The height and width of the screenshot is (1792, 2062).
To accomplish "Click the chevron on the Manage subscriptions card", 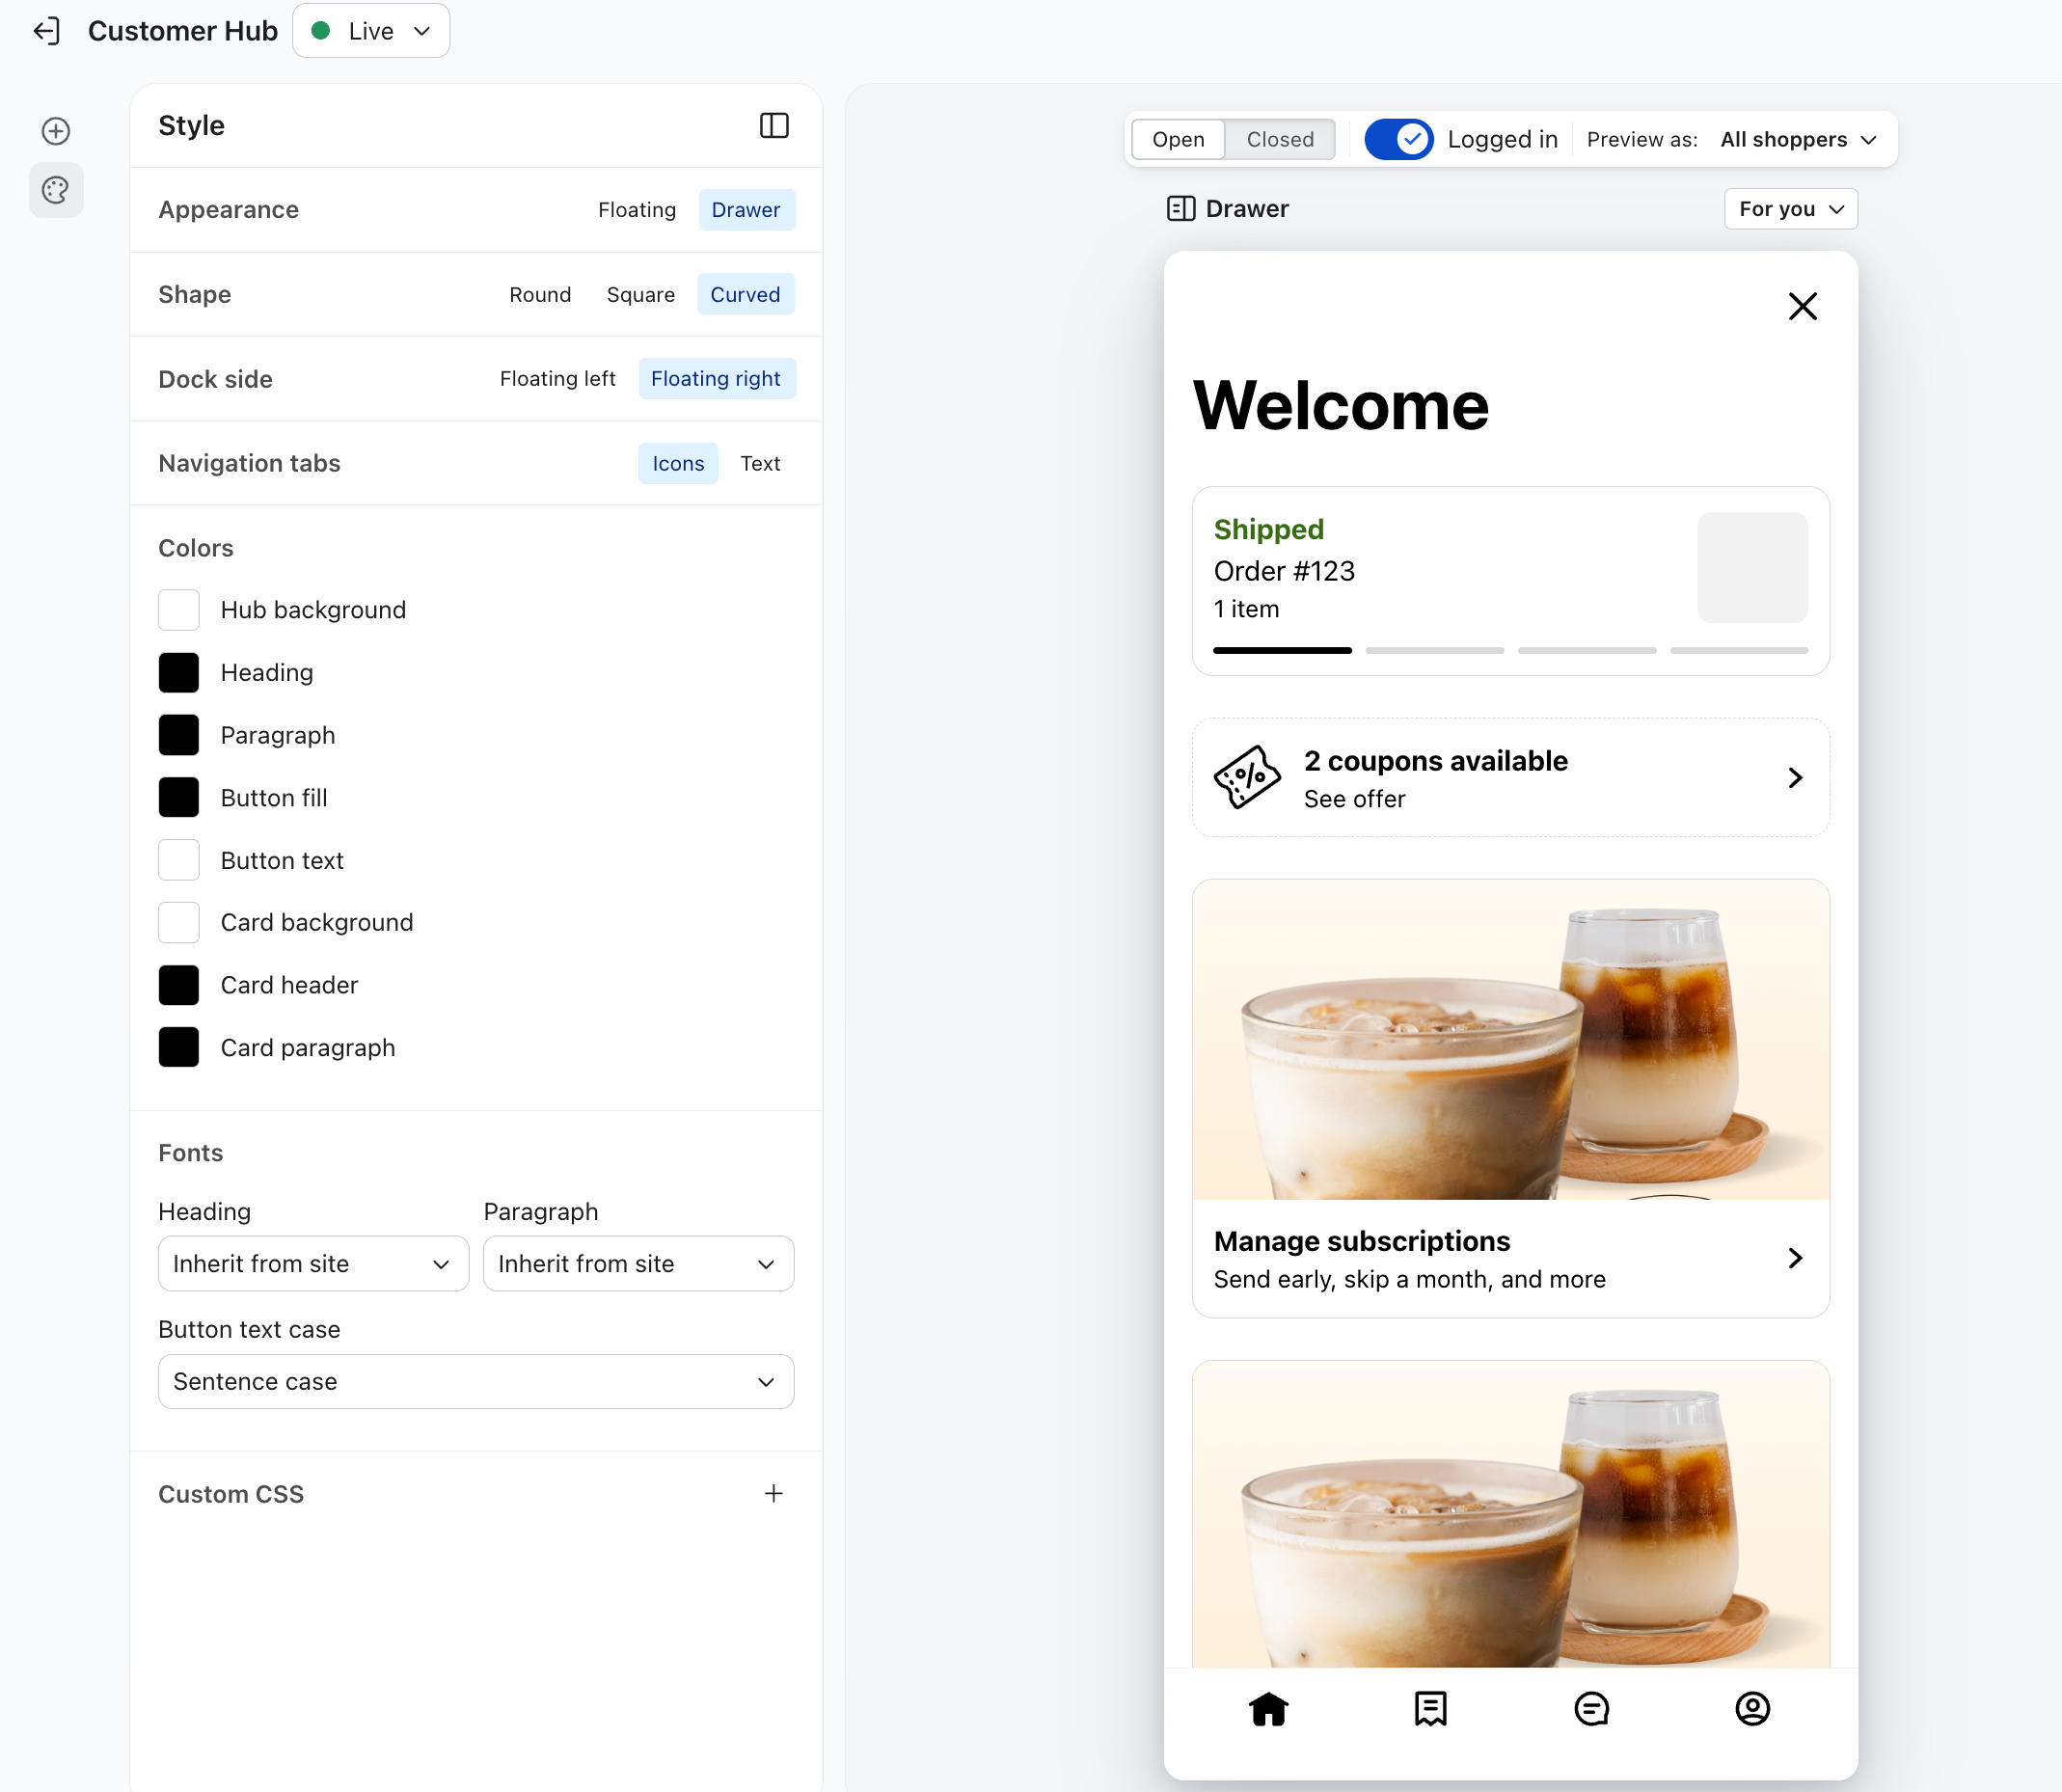I will tap(1795, 1258).
